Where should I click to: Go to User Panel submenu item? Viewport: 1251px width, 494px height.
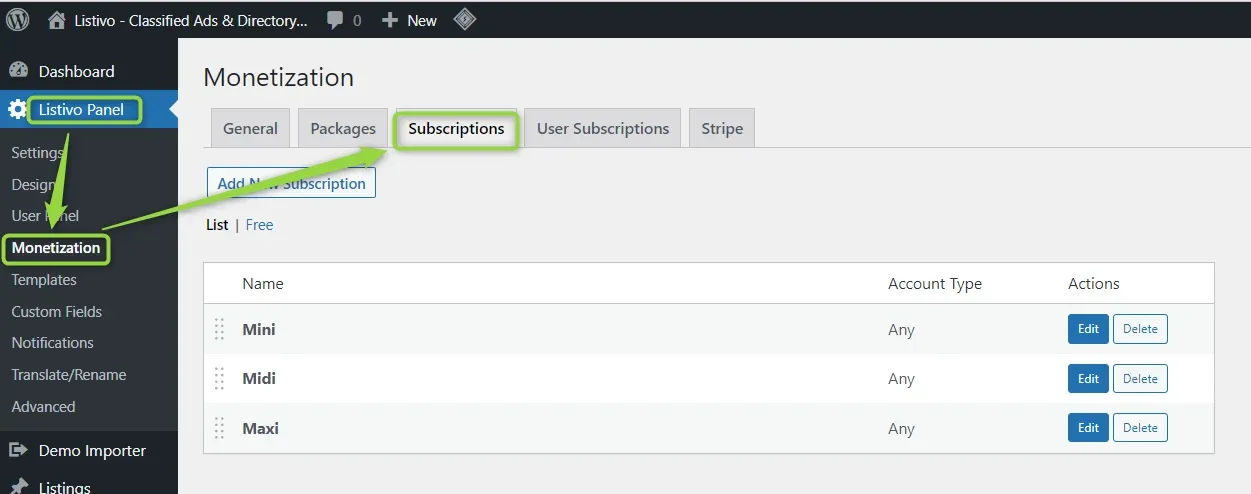(45, 216)
